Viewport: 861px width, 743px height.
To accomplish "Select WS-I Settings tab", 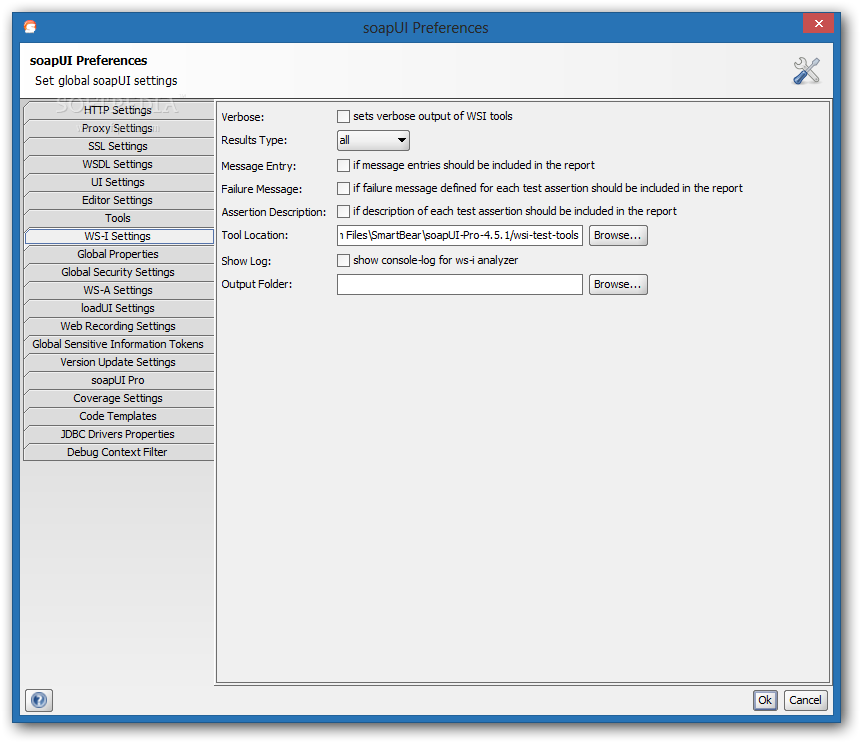I will (x=119, y=236).
